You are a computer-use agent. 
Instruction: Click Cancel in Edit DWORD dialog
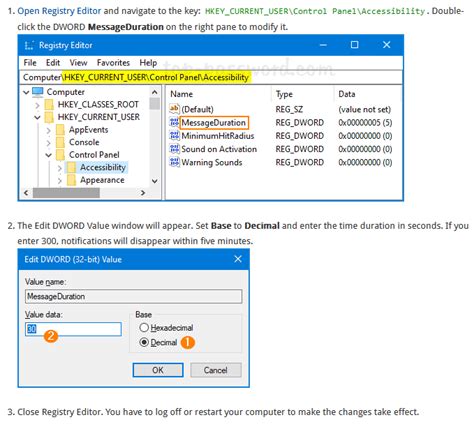click(216, 370)
